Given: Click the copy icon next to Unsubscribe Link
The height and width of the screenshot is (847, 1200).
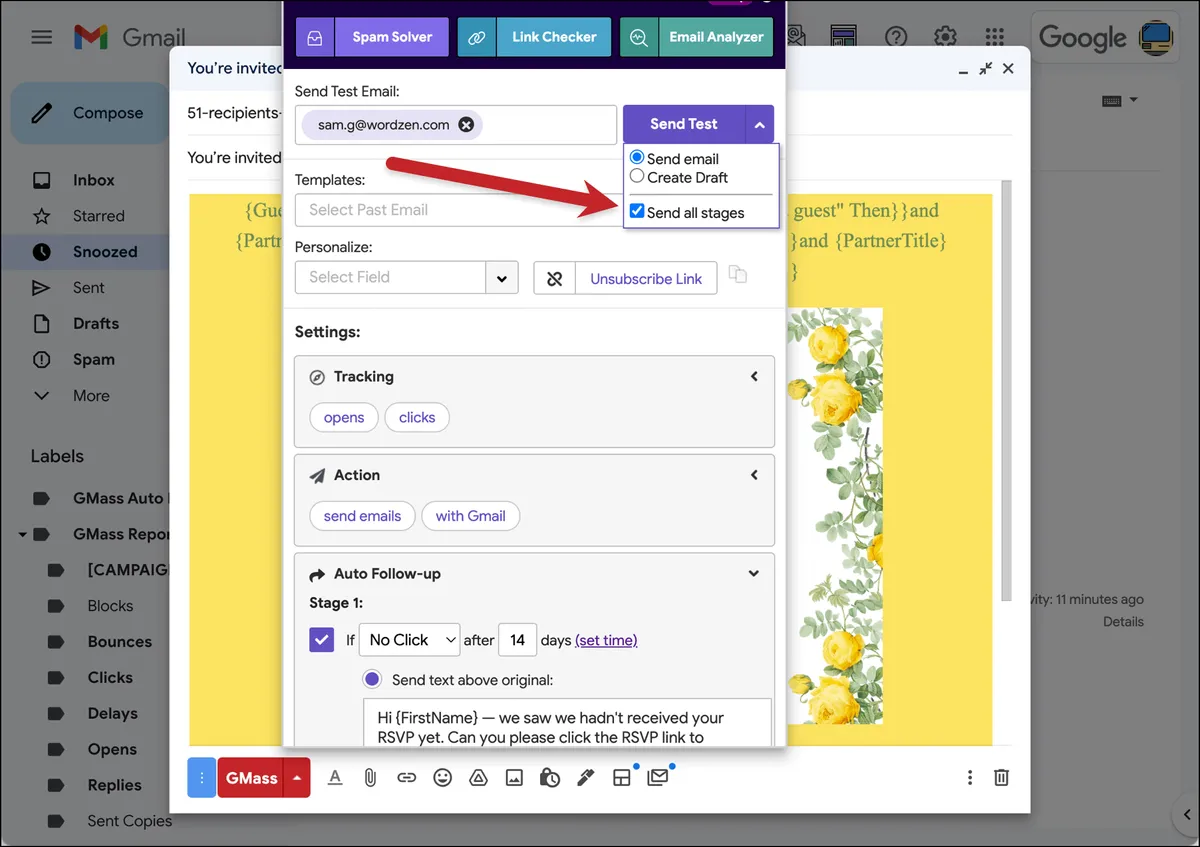Looking at the screenshot, I should point(738,275).
